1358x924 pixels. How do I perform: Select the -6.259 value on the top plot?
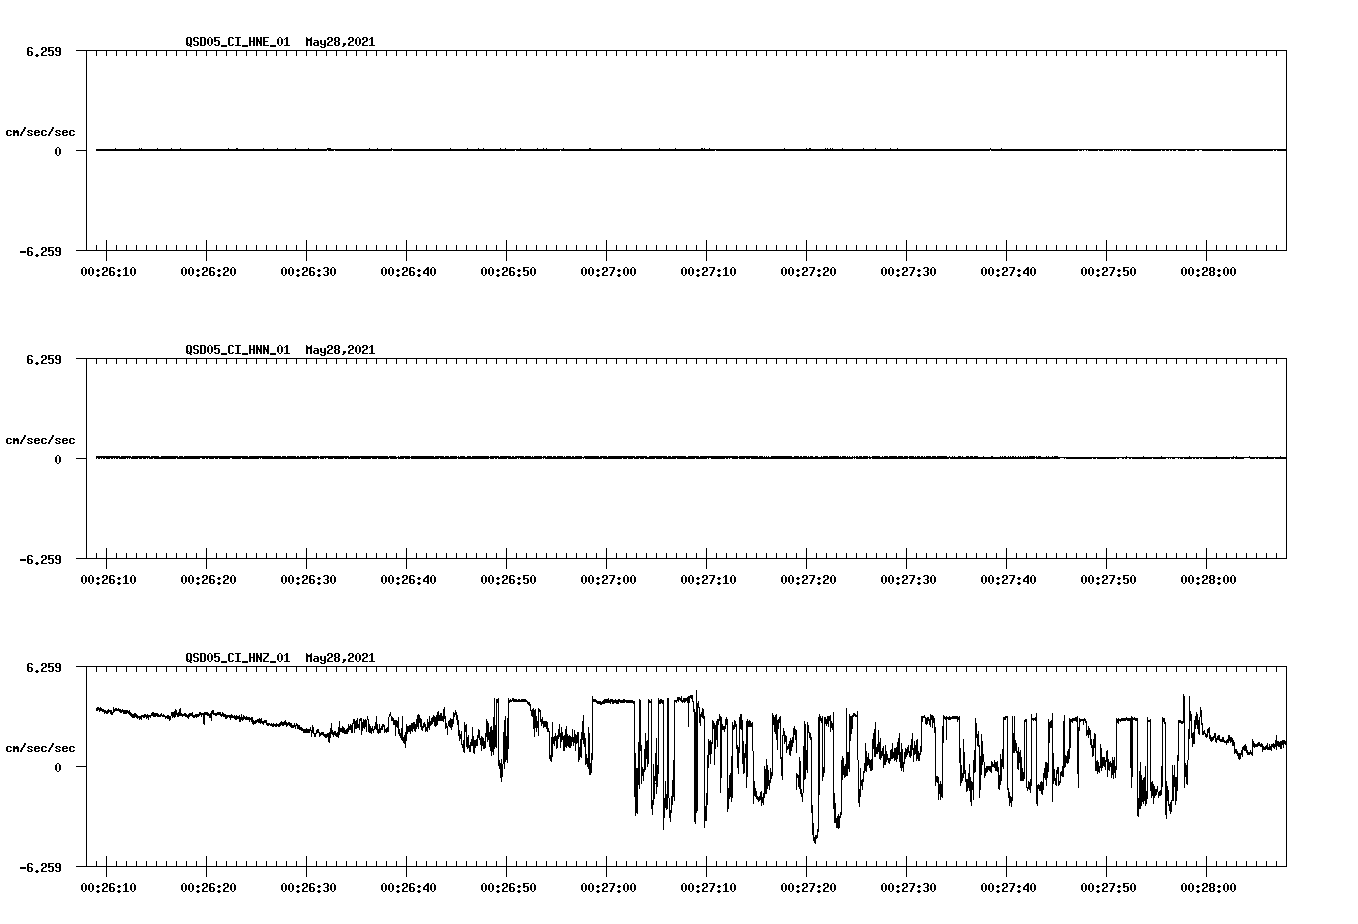[41, 253]
